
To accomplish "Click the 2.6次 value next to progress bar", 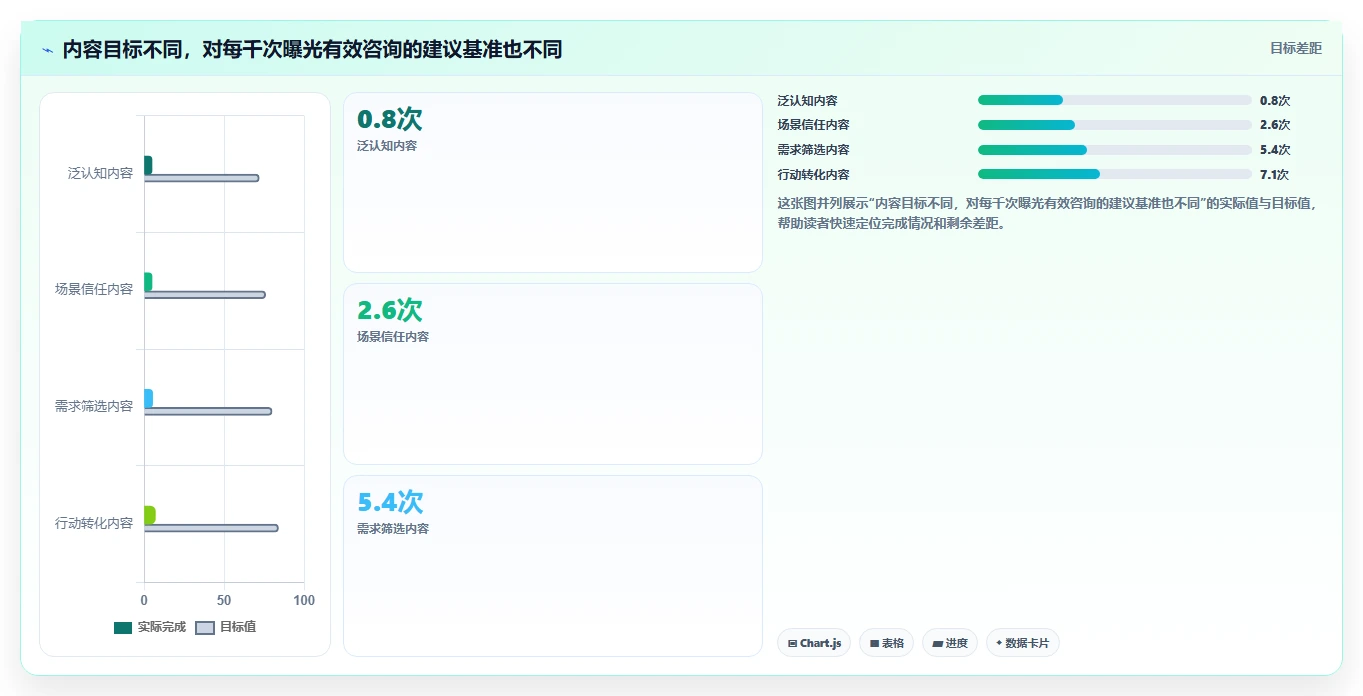I will coord(1275,125).
